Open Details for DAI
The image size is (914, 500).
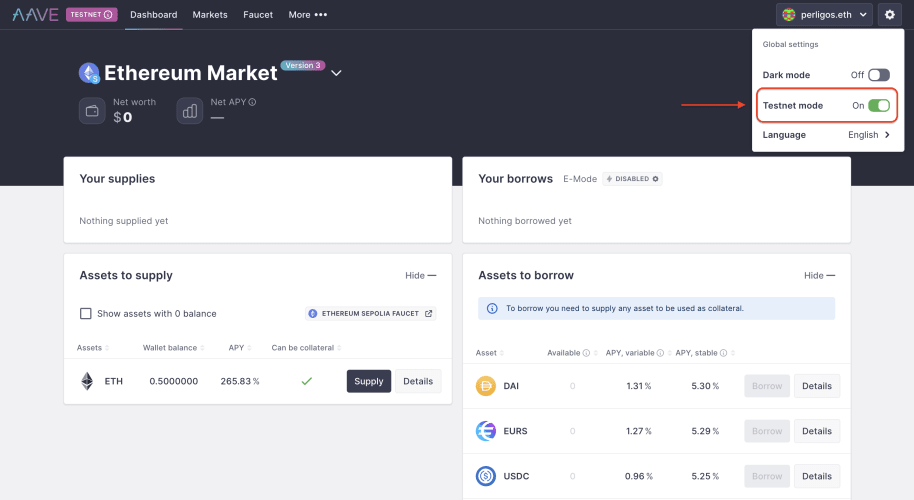coord(817,386)
